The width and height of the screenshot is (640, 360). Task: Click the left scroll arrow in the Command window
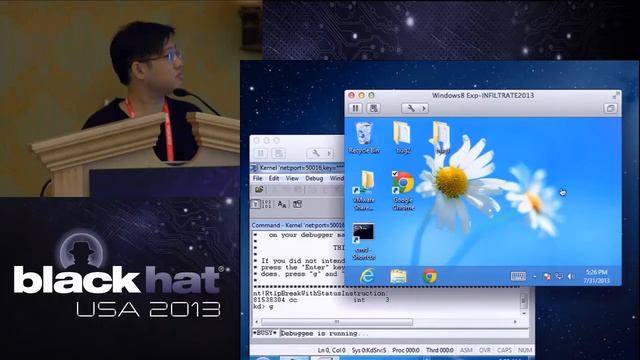[256, 322]
